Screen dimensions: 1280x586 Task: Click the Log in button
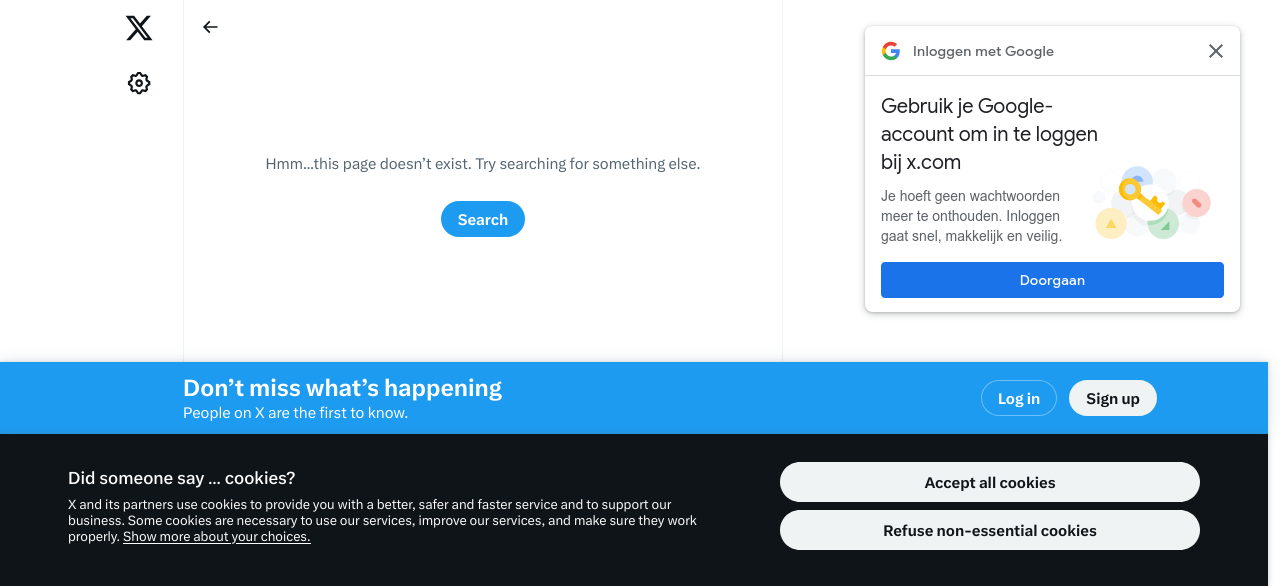tap(1019, 398)
